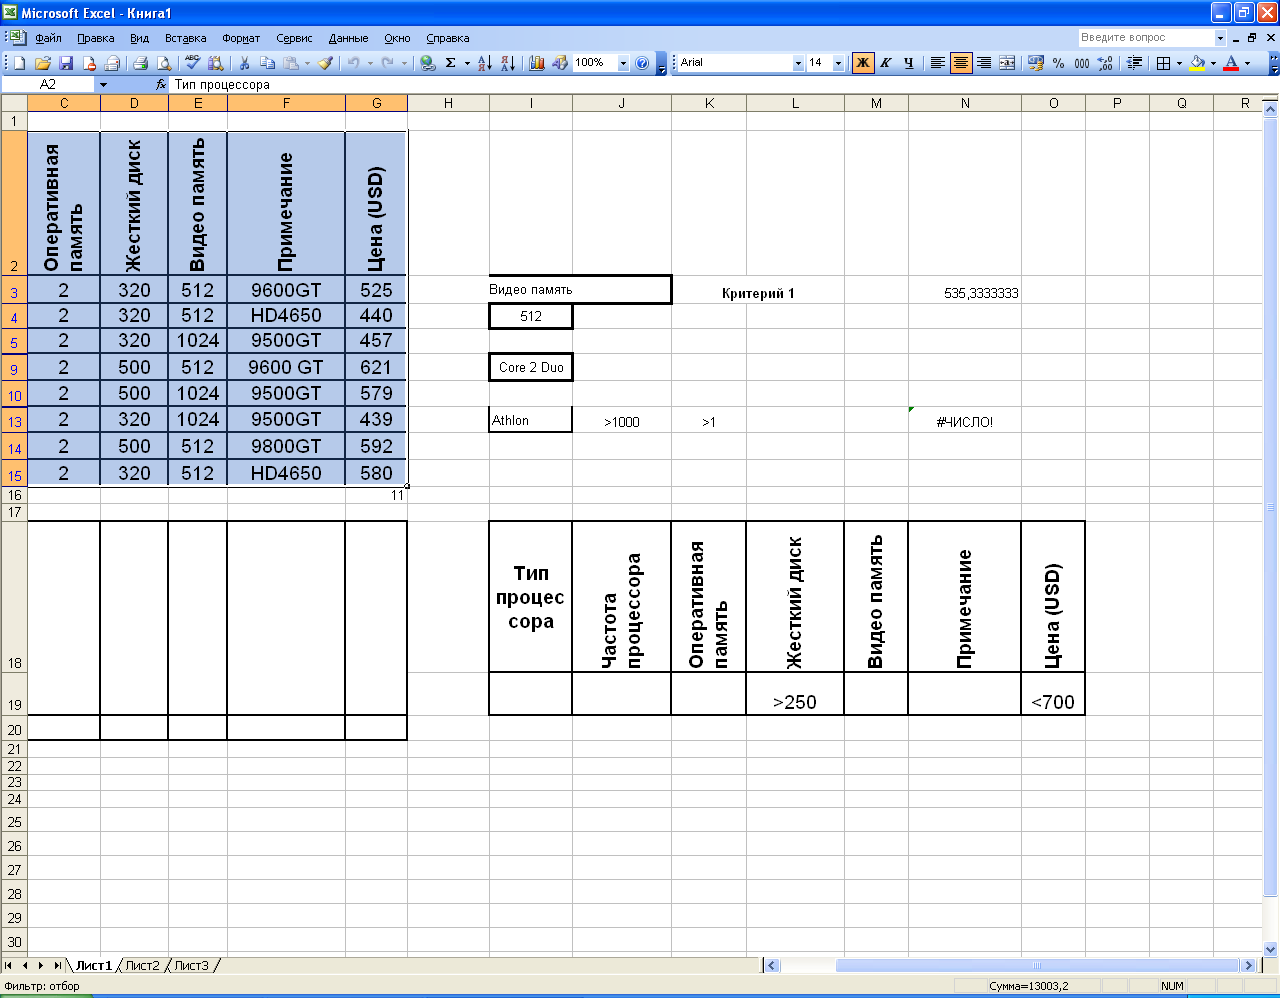
Task: Open the Файл menu
Action: (x=48, y=38)
